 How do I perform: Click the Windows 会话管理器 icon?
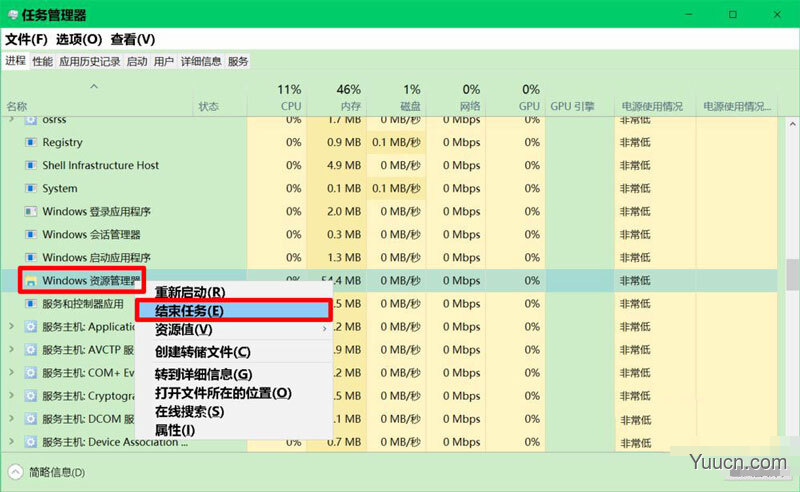pos(31,234)
